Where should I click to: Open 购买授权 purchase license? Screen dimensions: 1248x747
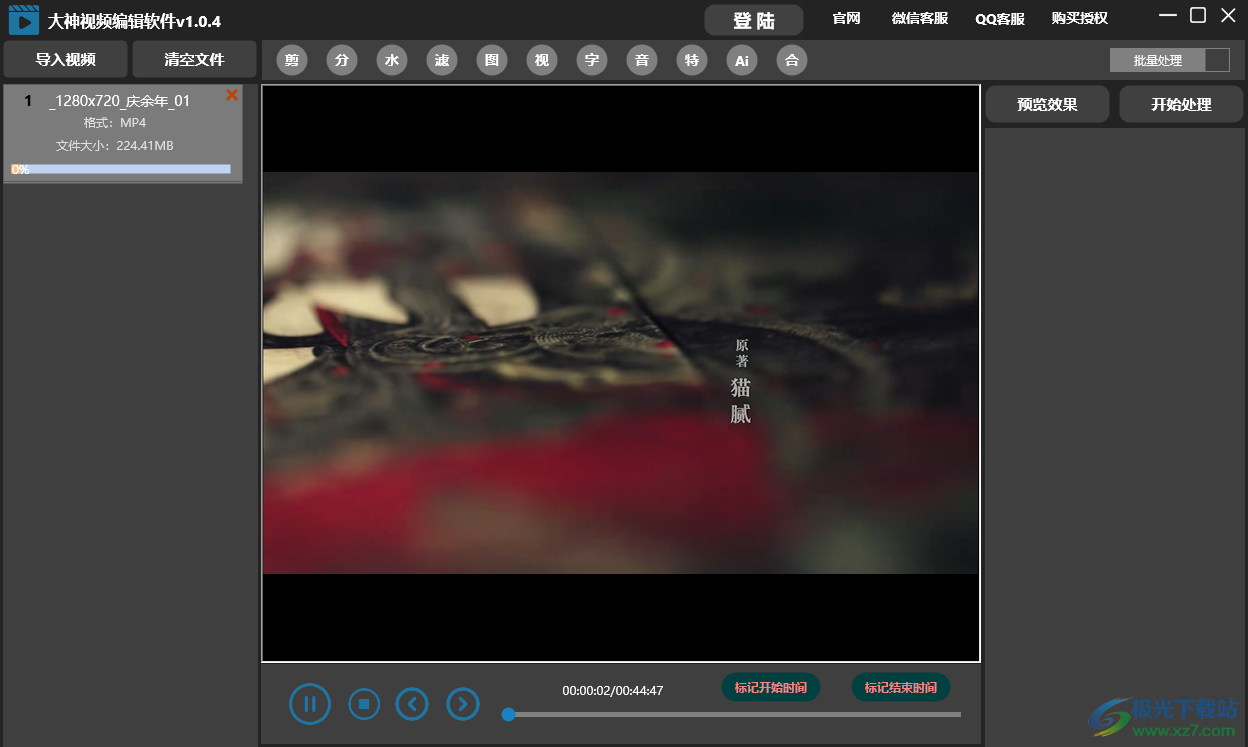pyautogui.click(x=1080, y=19)
